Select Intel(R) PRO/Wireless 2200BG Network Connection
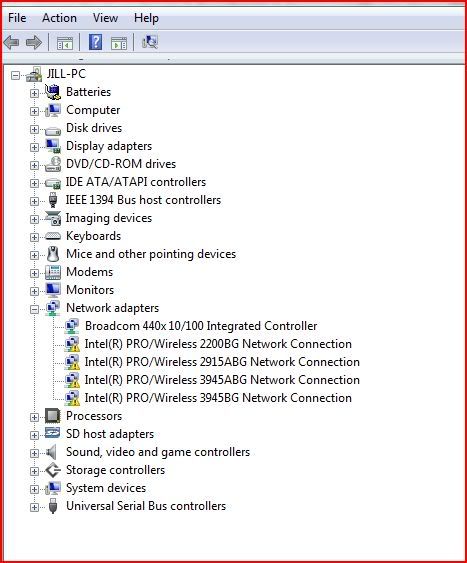The height and width of the screenshot is (563, 467). [x=218, y=344]
